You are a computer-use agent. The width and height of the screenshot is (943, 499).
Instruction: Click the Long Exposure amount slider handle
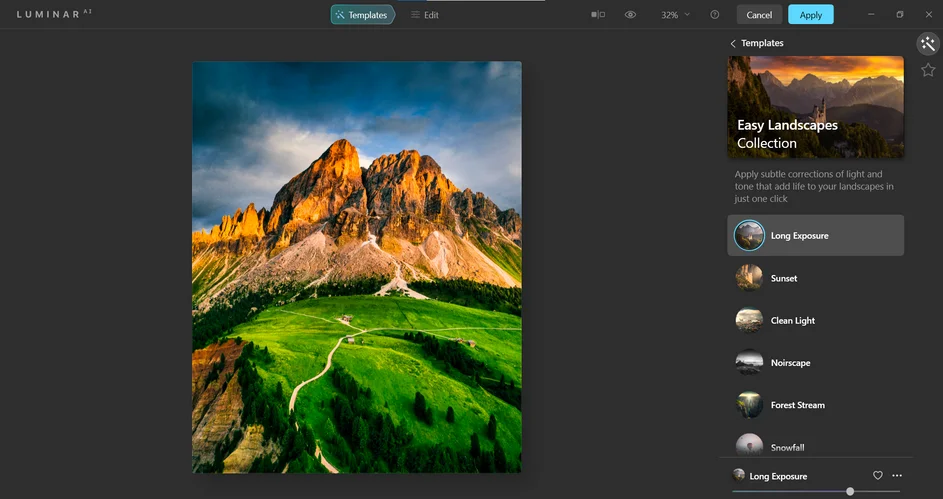(x=850, y=491)
